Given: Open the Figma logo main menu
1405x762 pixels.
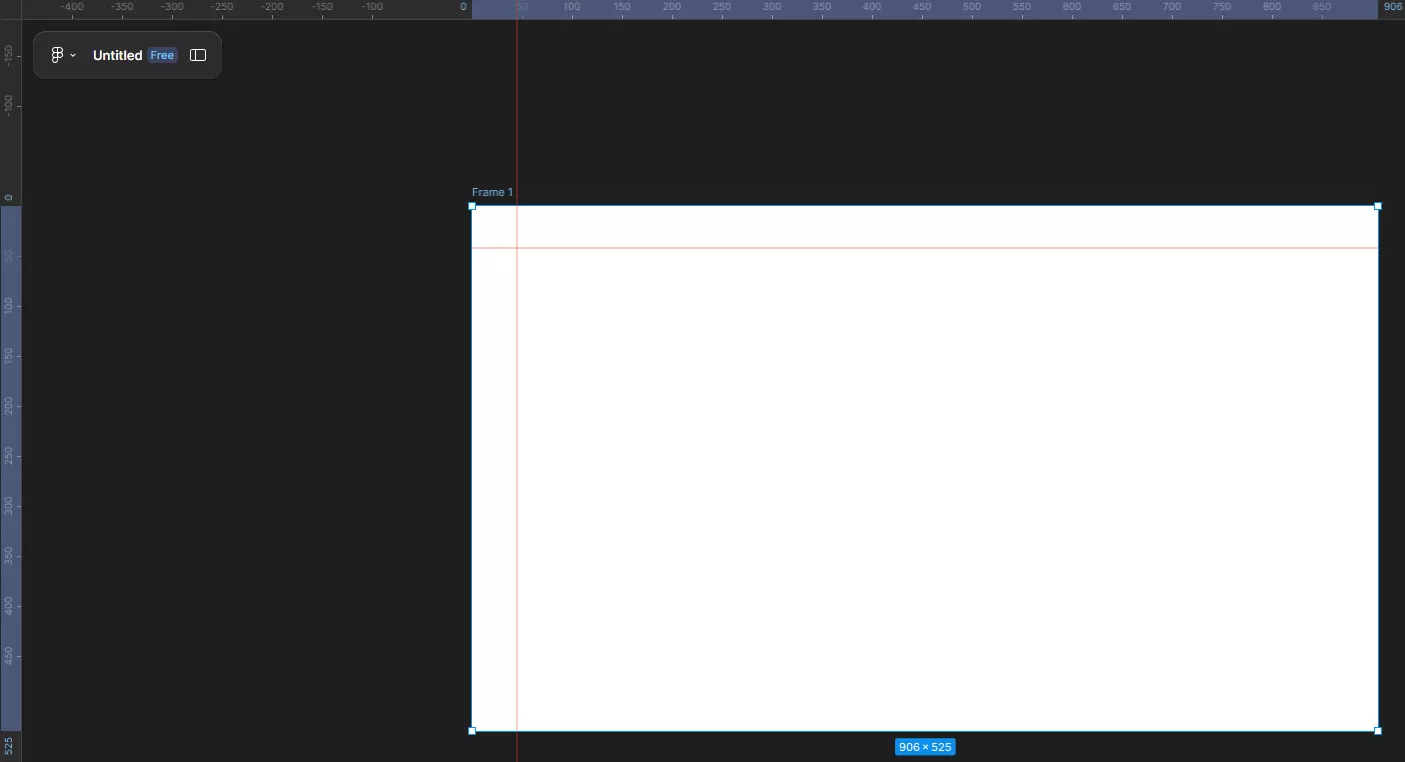Looking at the screenshot, I should [x=57, y=55].
